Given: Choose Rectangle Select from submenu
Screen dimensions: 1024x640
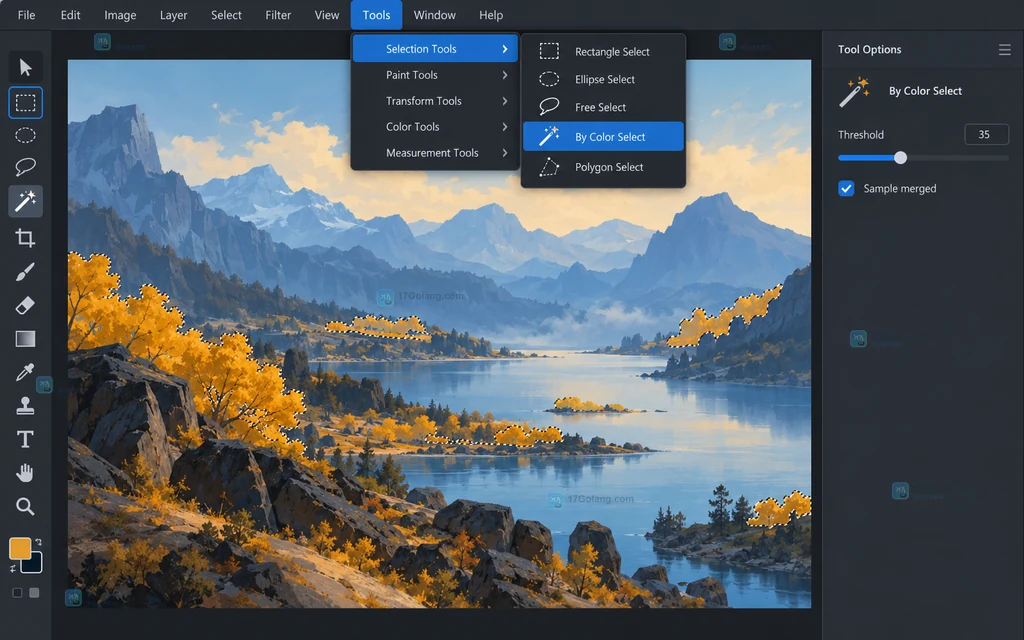Looking at the screenshot, I should (x=603, y=52).
